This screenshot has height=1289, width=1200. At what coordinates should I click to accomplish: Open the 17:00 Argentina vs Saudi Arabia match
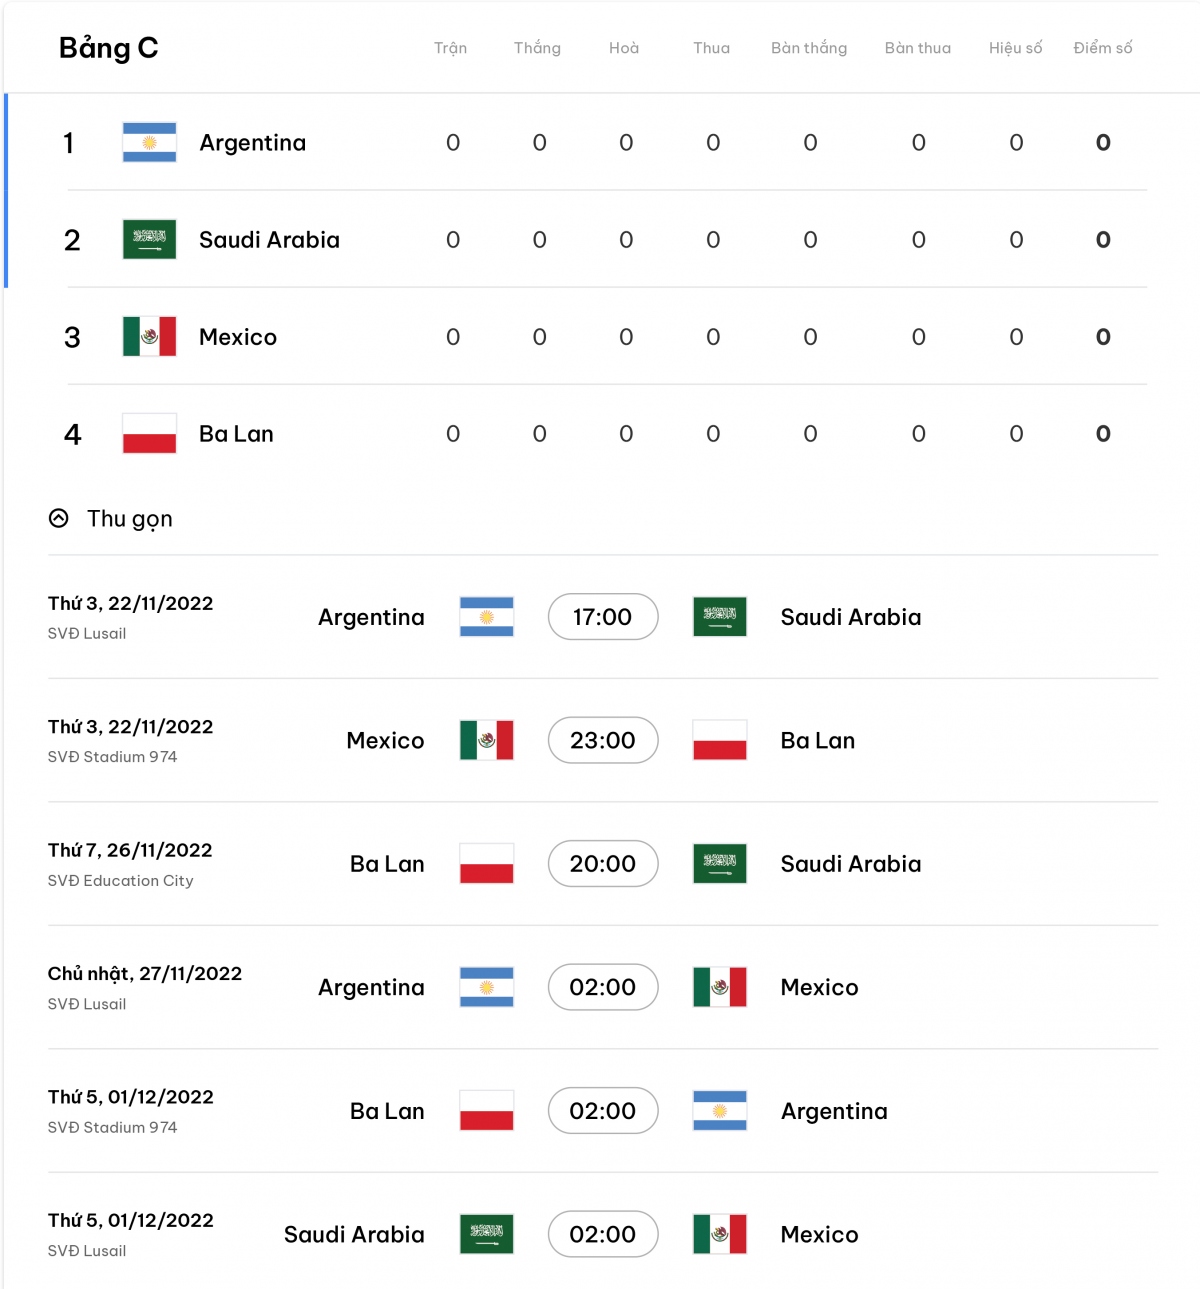(603, 617)
